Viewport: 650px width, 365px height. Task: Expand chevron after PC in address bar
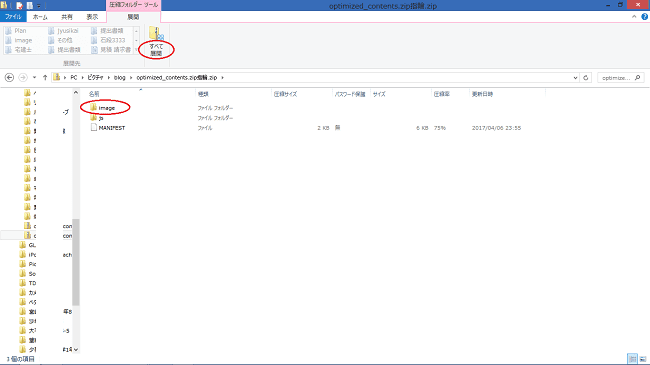[82, 78]
